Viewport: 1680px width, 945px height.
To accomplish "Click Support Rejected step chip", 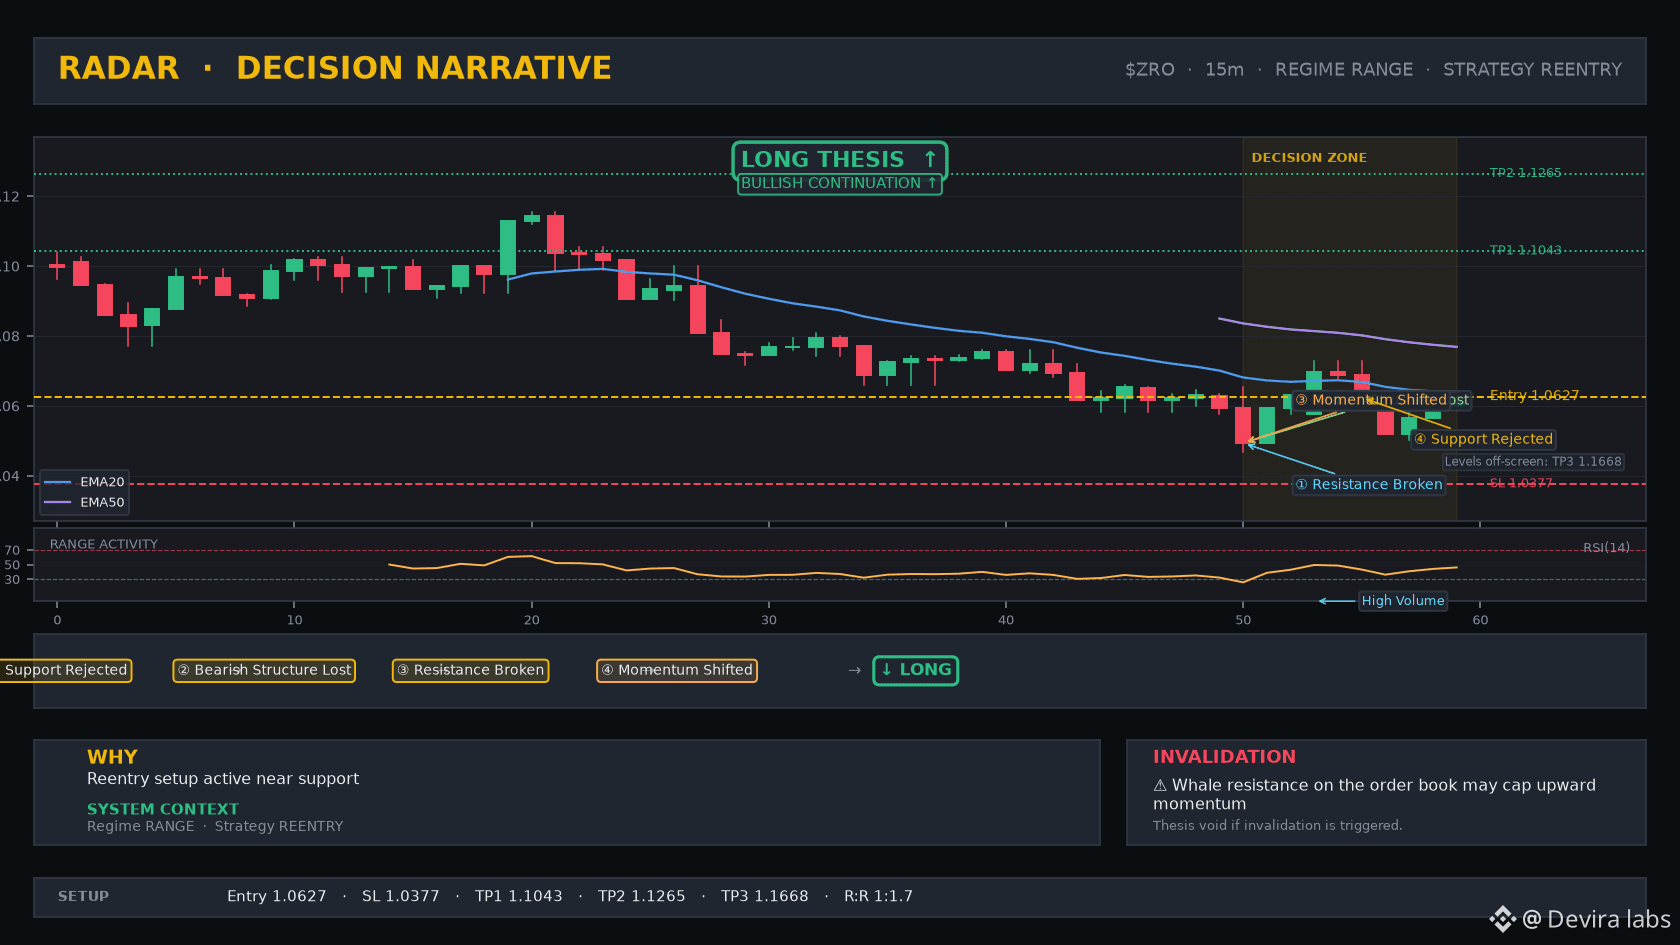I will (x=66, y=670).
